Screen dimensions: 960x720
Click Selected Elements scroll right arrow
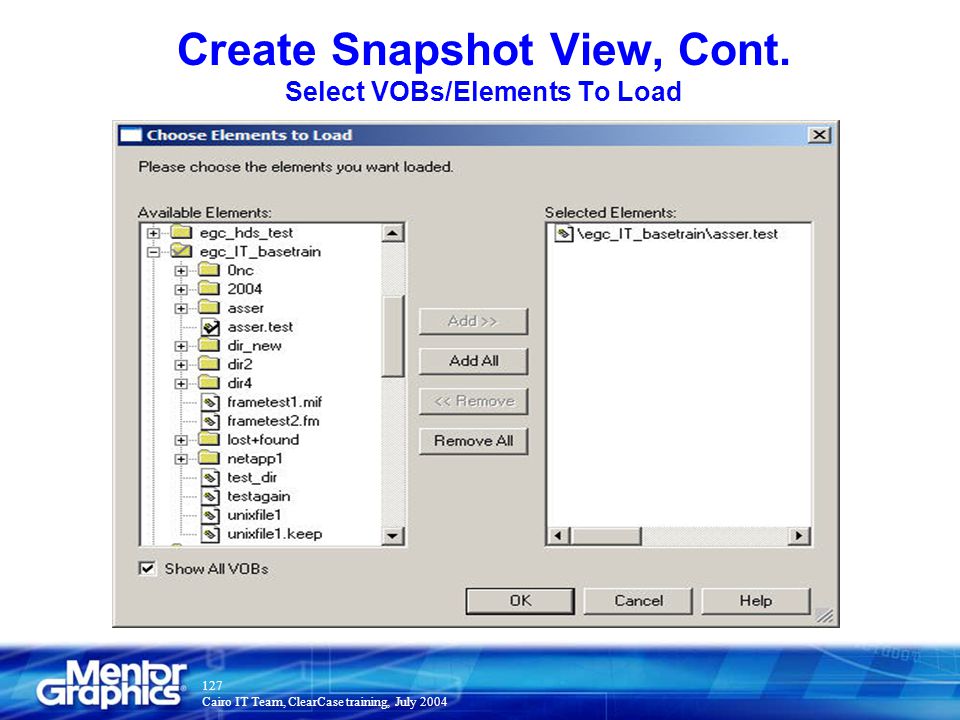pos(798,536)
